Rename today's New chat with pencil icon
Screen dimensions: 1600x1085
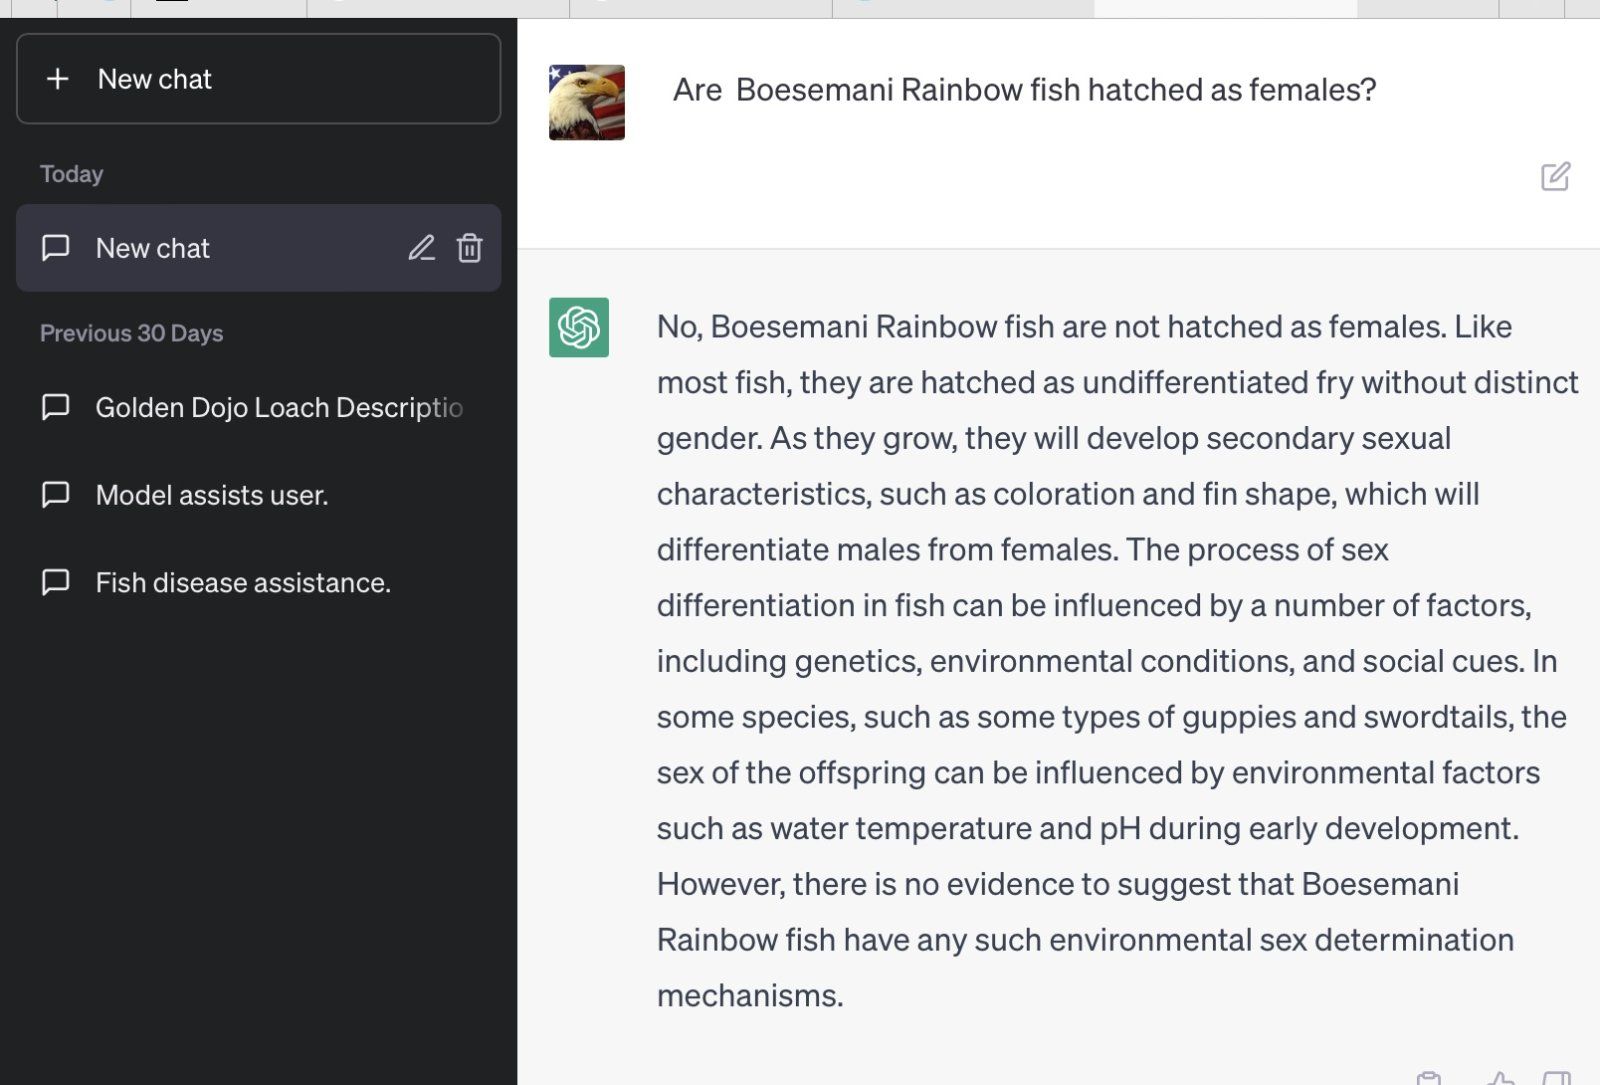421,248
